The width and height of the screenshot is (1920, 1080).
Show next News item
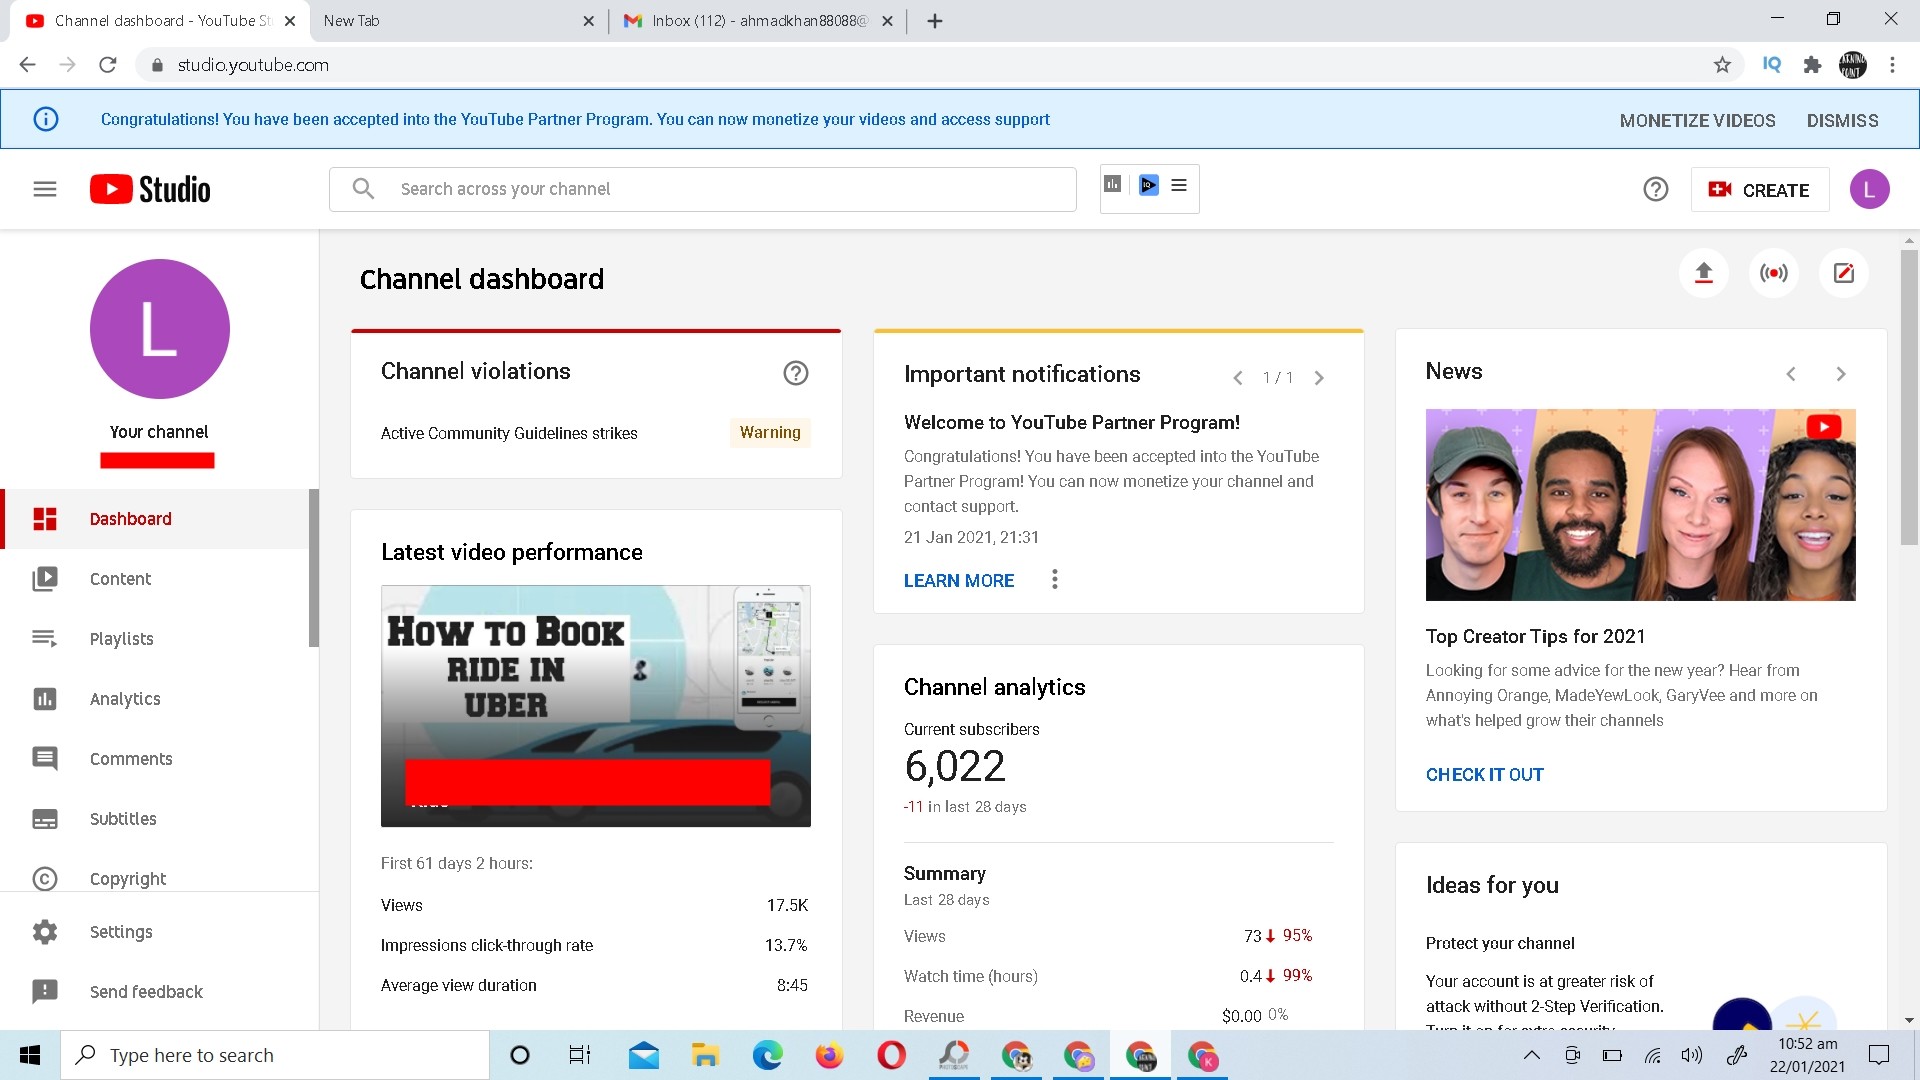(1841, 374)
